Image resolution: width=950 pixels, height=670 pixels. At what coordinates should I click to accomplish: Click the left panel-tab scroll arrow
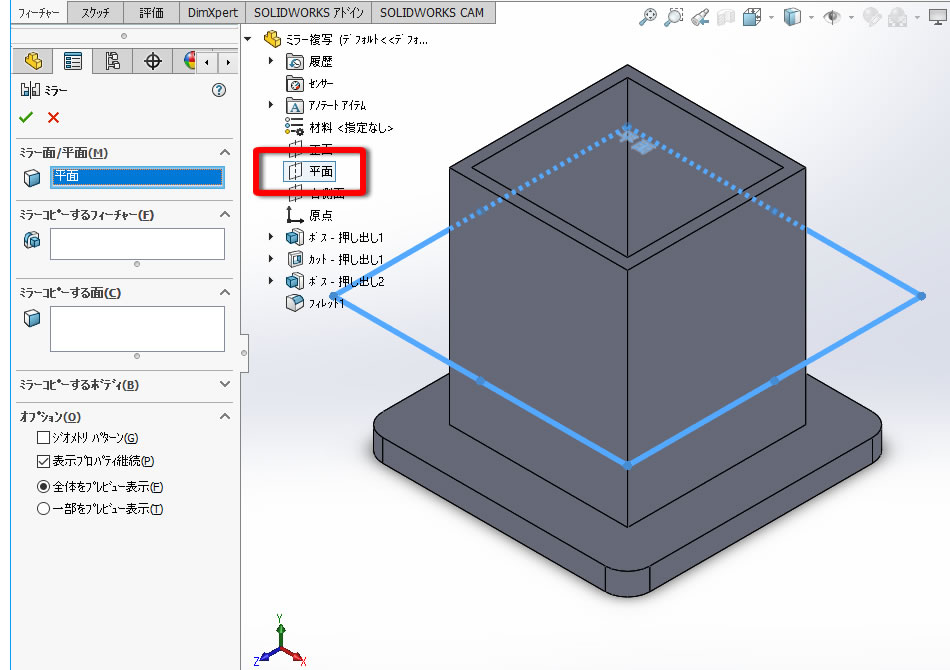tap(207, 62)
